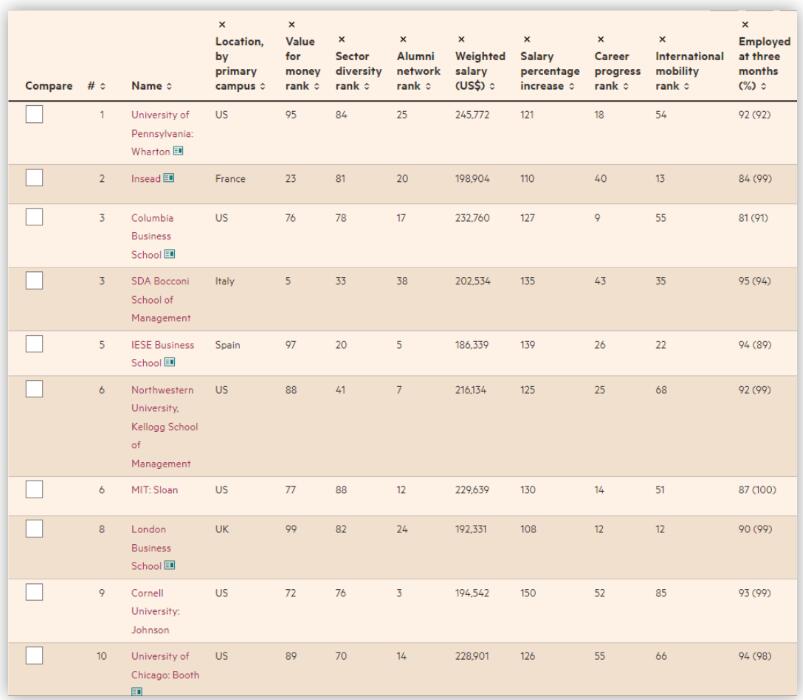Open the profile icon beside London Business School
The height and width of the screenshot is (700, 803).
click(170, 565)
